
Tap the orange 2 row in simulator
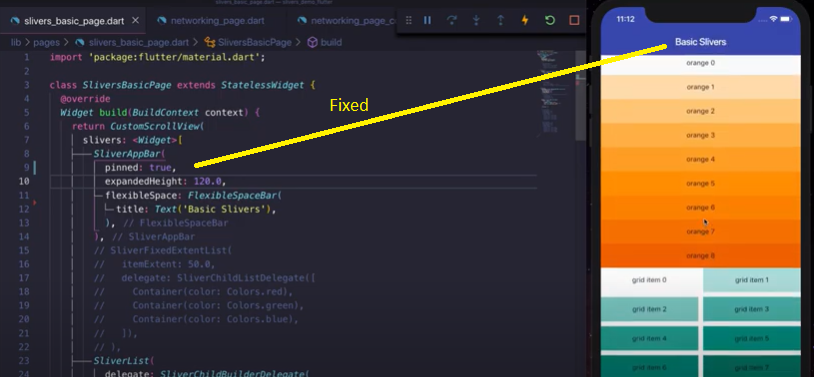pos(700,111)
